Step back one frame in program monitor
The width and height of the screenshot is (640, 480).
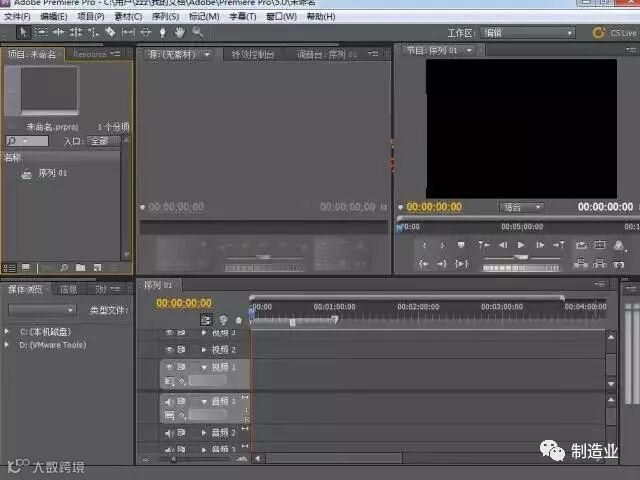coord(503,245)
